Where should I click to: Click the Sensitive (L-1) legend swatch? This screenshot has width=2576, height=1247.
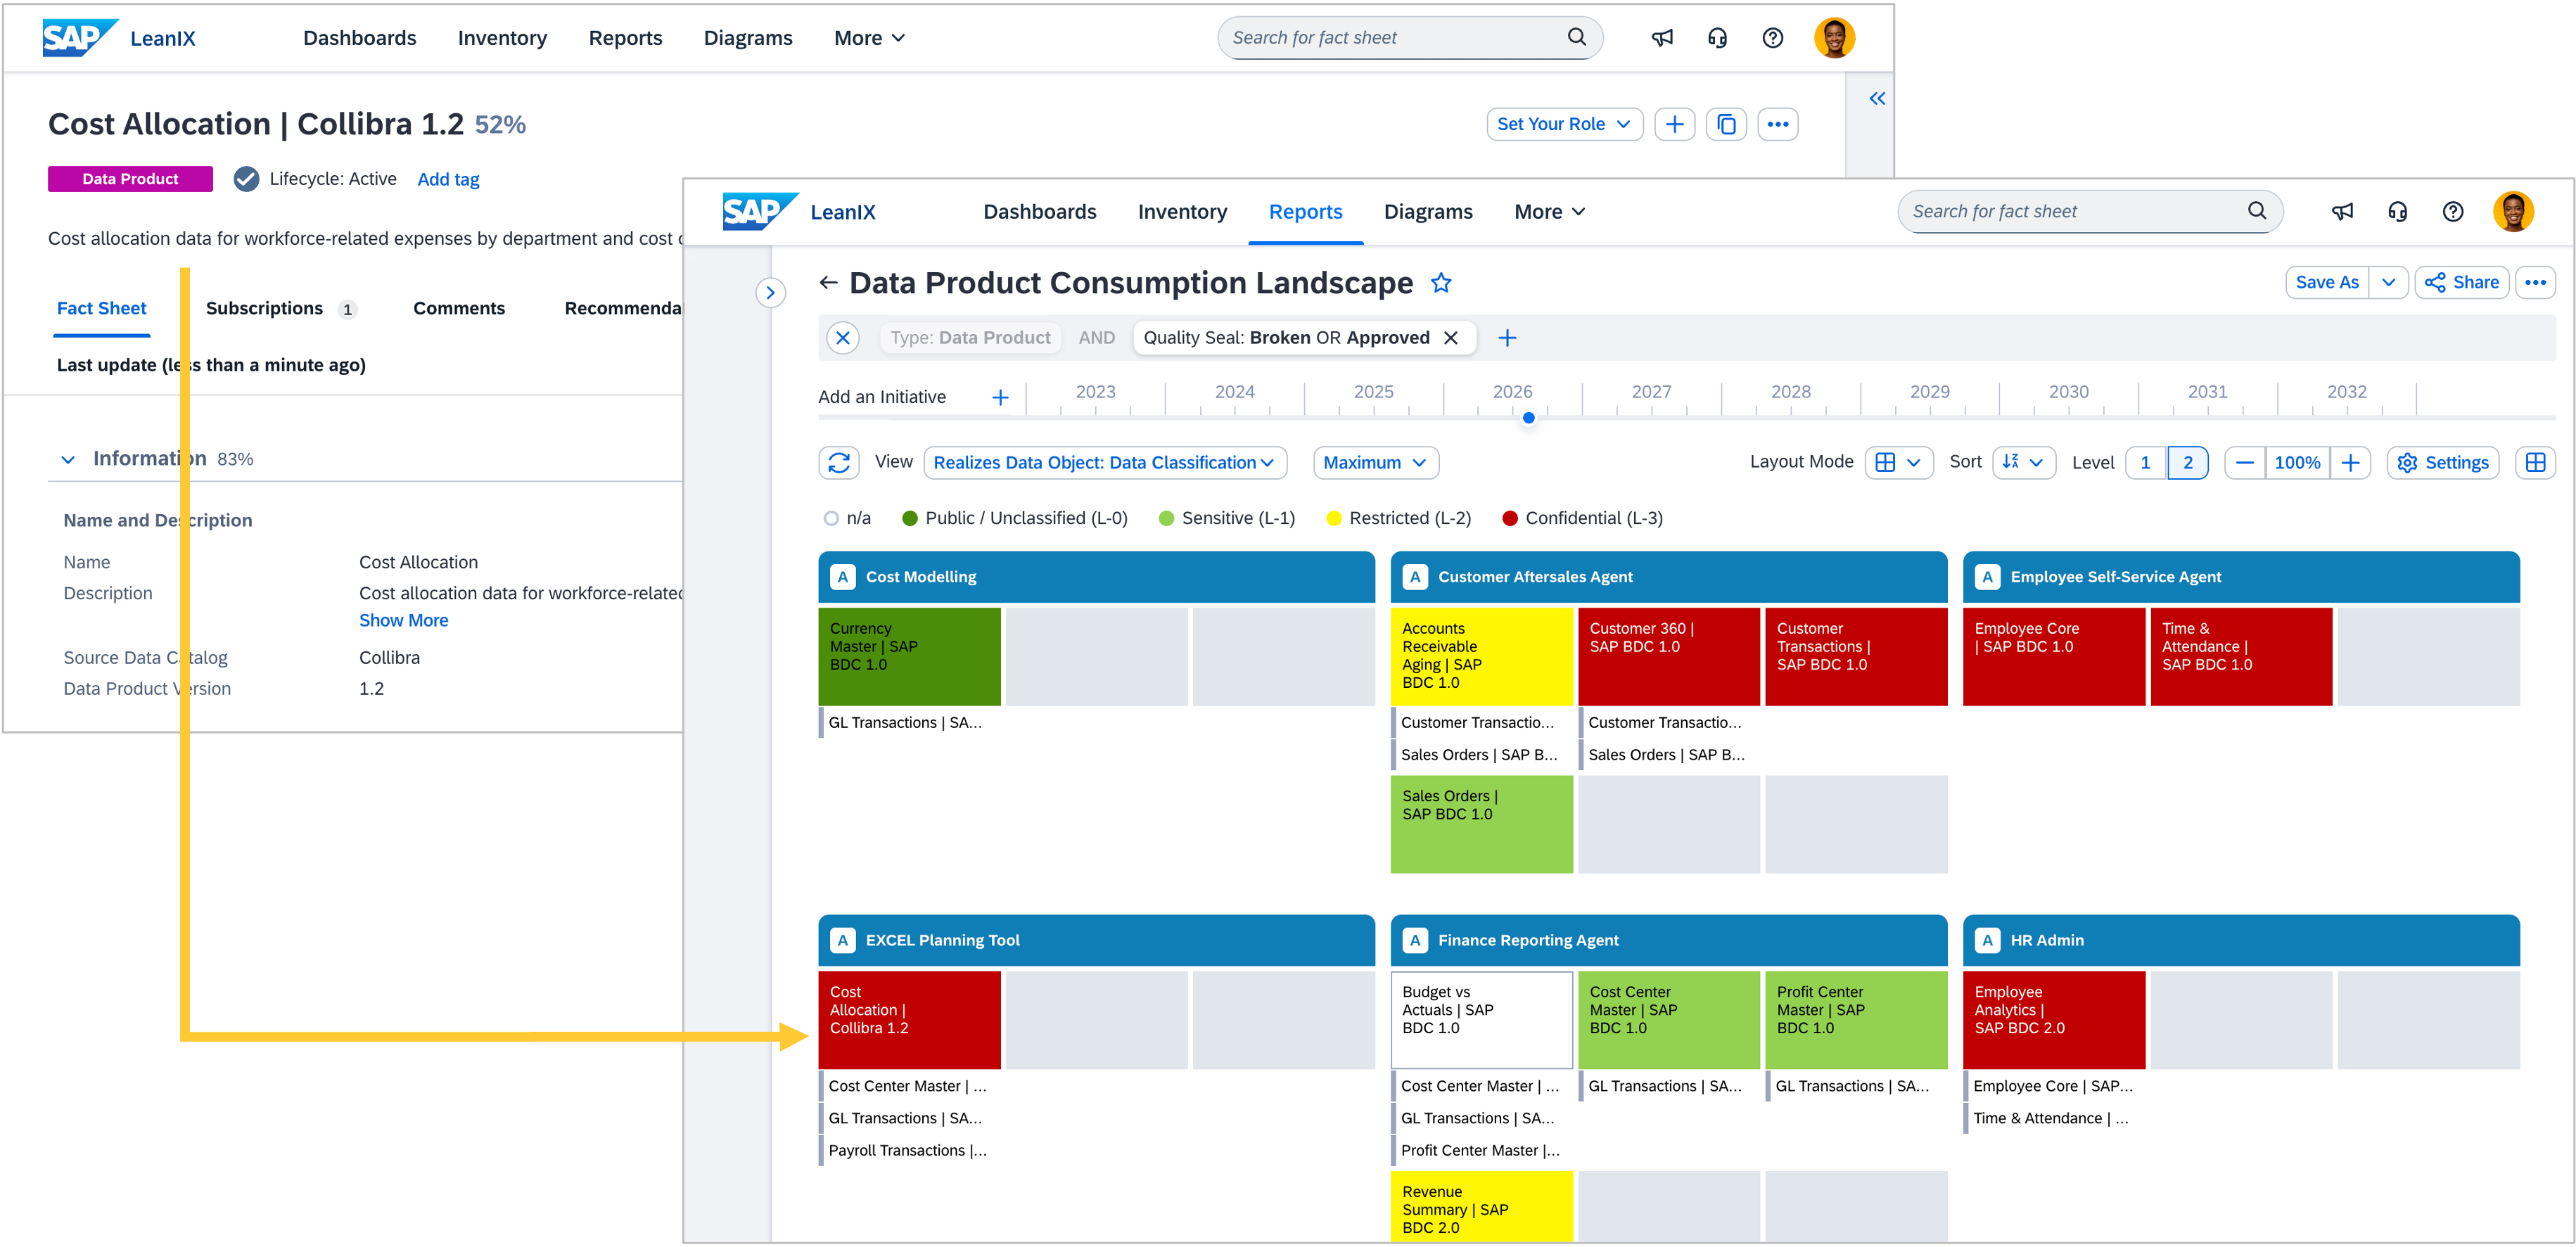coord(1166,518)
